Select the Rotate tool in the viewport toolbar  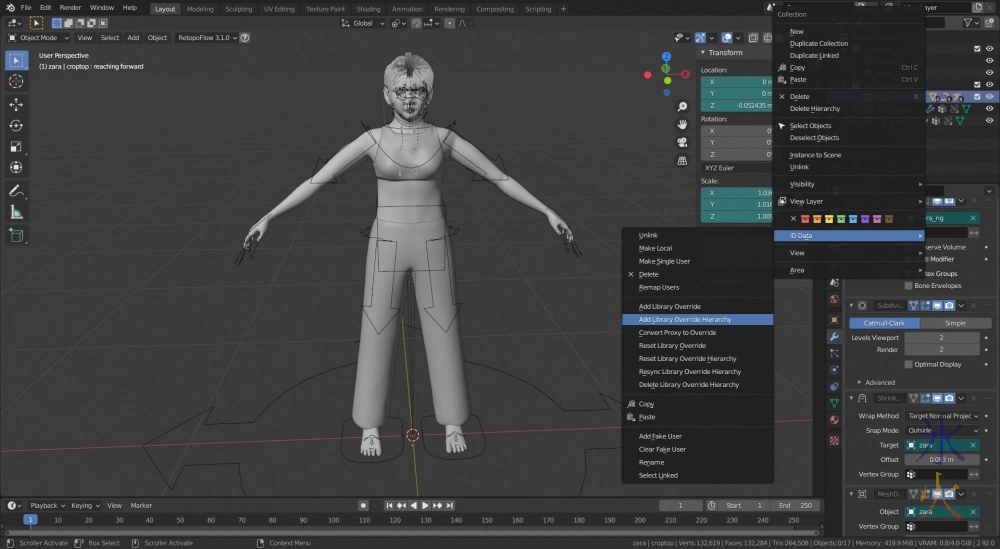(16, 125)
